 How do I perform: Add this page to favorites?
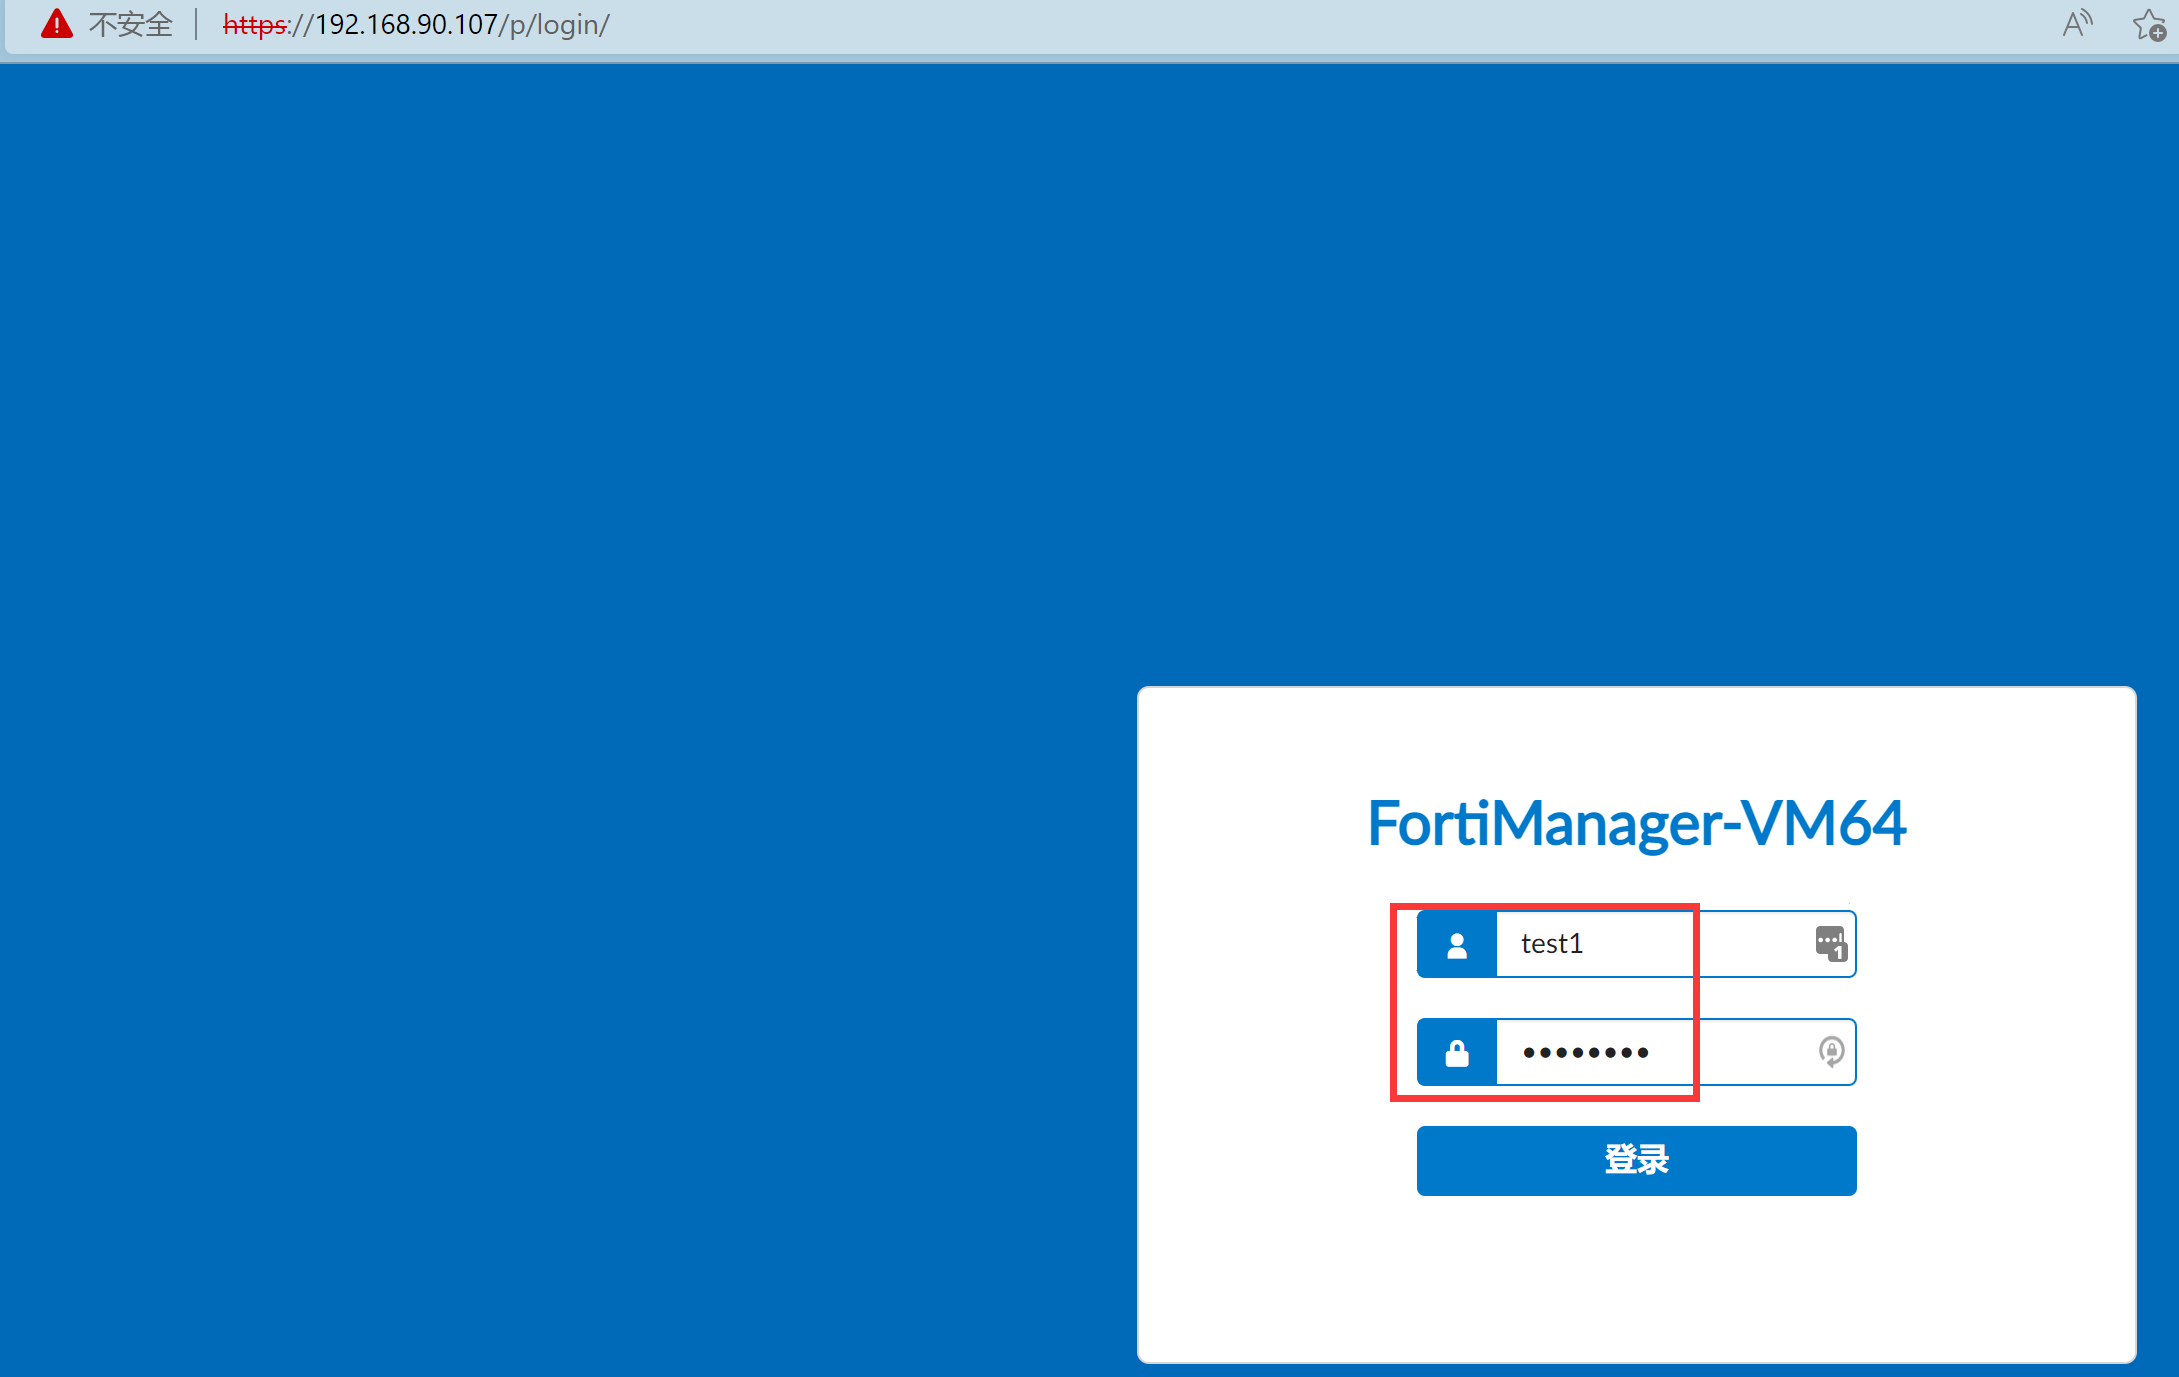2148,24
